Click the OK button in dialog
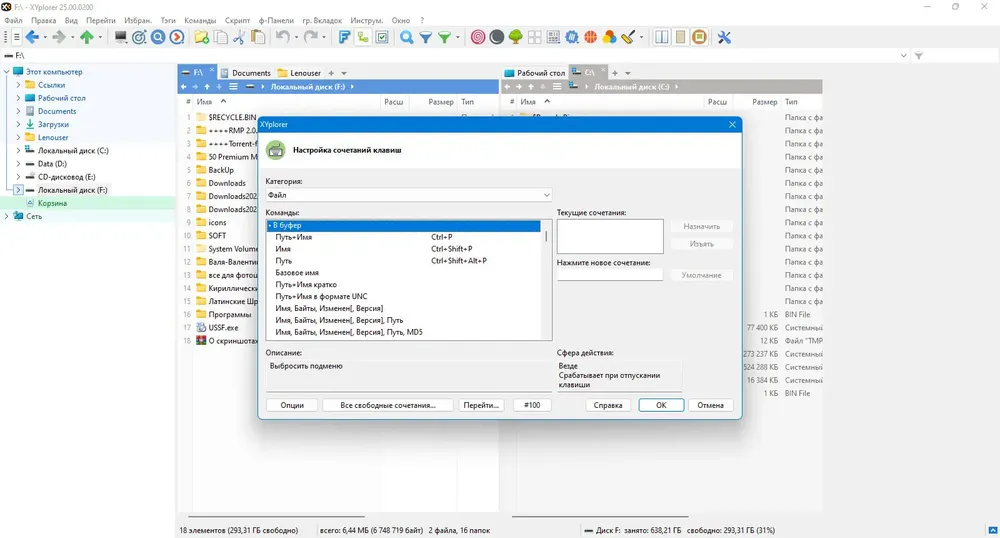 tap(661, 405)
